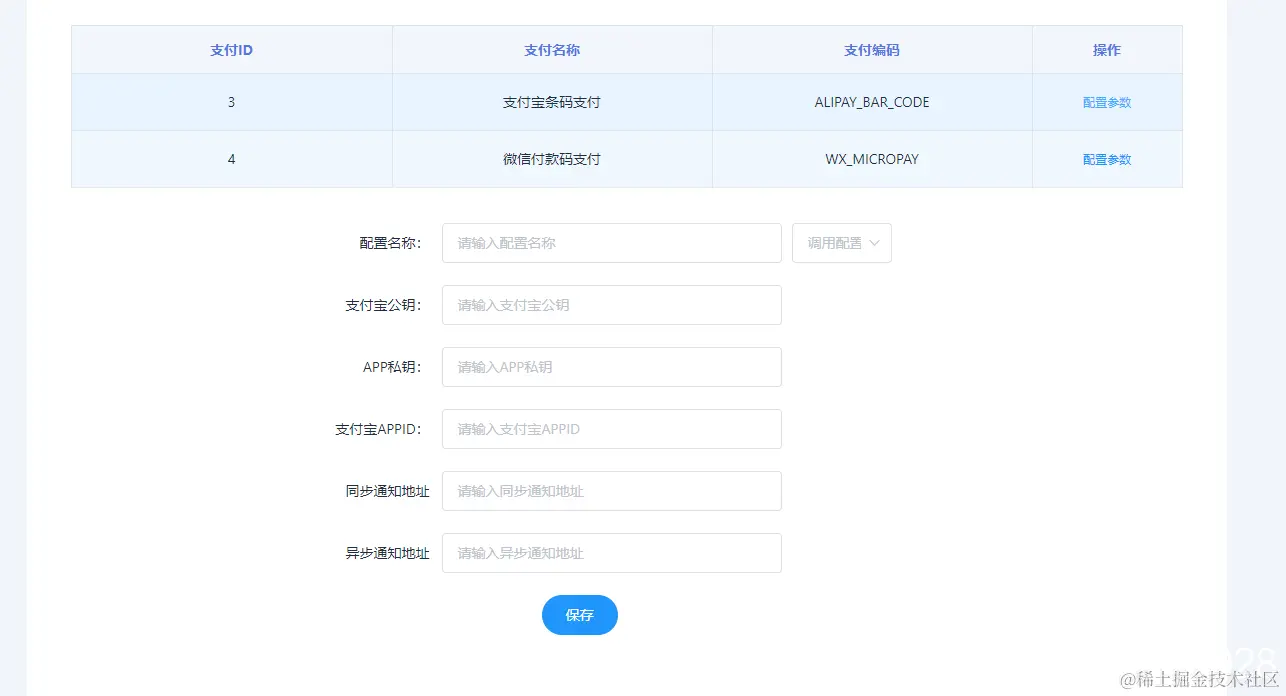Click the 支付编码 column header
Viewport: 1286px width, 696px height.
pyautogui.click(x=872, y=50)
